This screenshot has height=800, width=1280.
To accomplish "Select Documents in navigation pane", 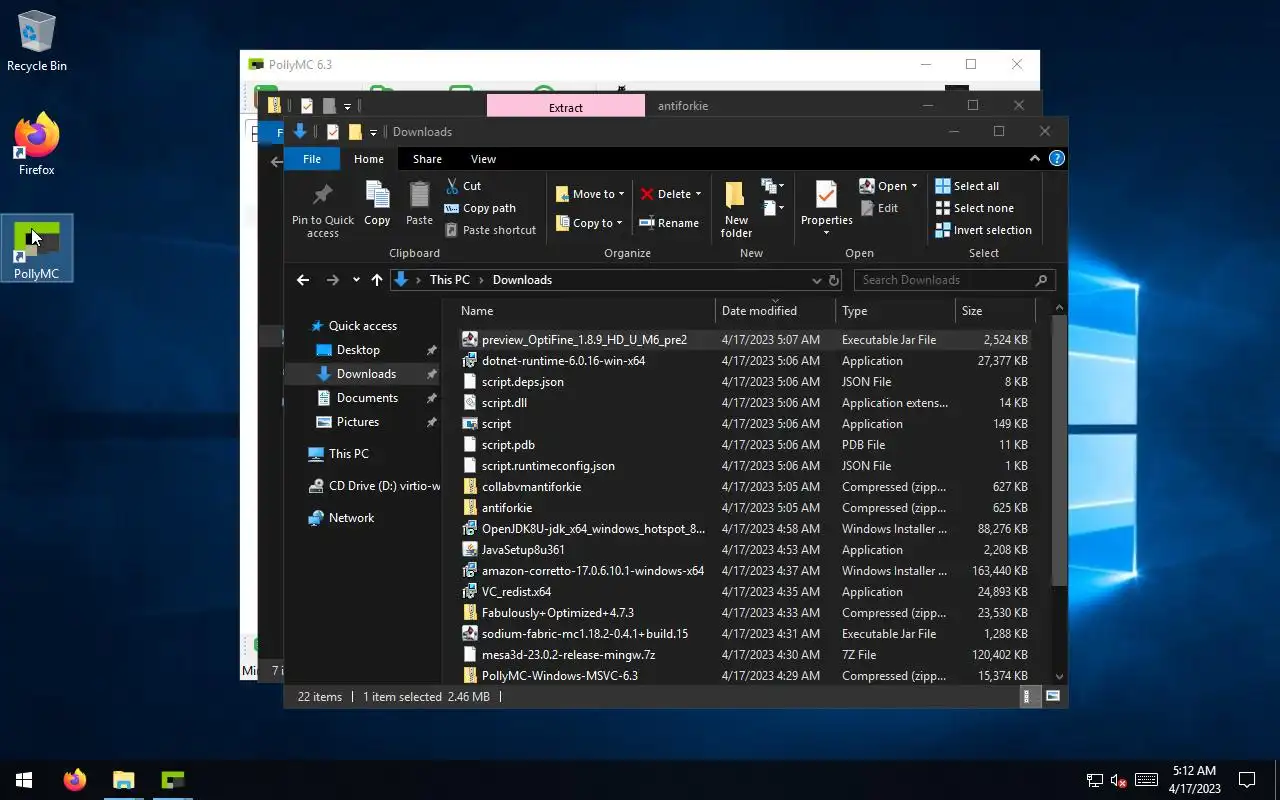I will click(x=367, y=398).
